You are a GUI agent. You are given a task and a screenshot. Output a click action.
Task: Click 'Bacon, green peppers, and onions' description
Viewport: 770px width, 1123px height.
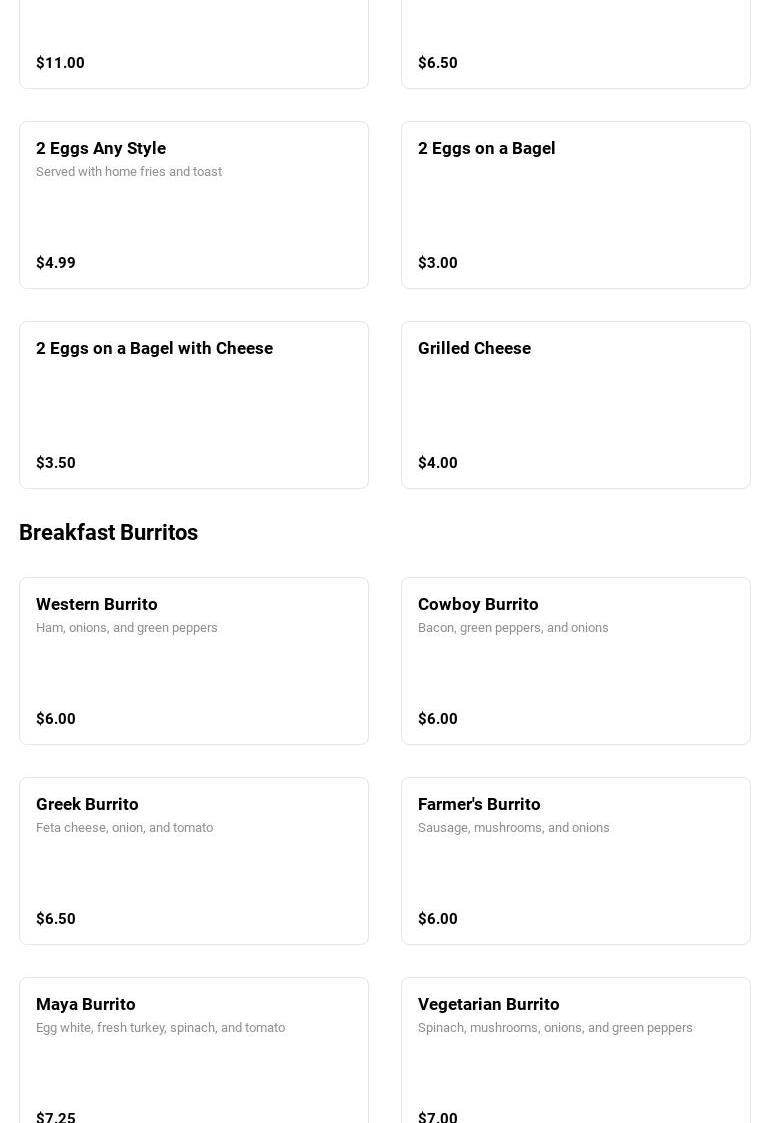pyautogui.click(x=513, y=628)
